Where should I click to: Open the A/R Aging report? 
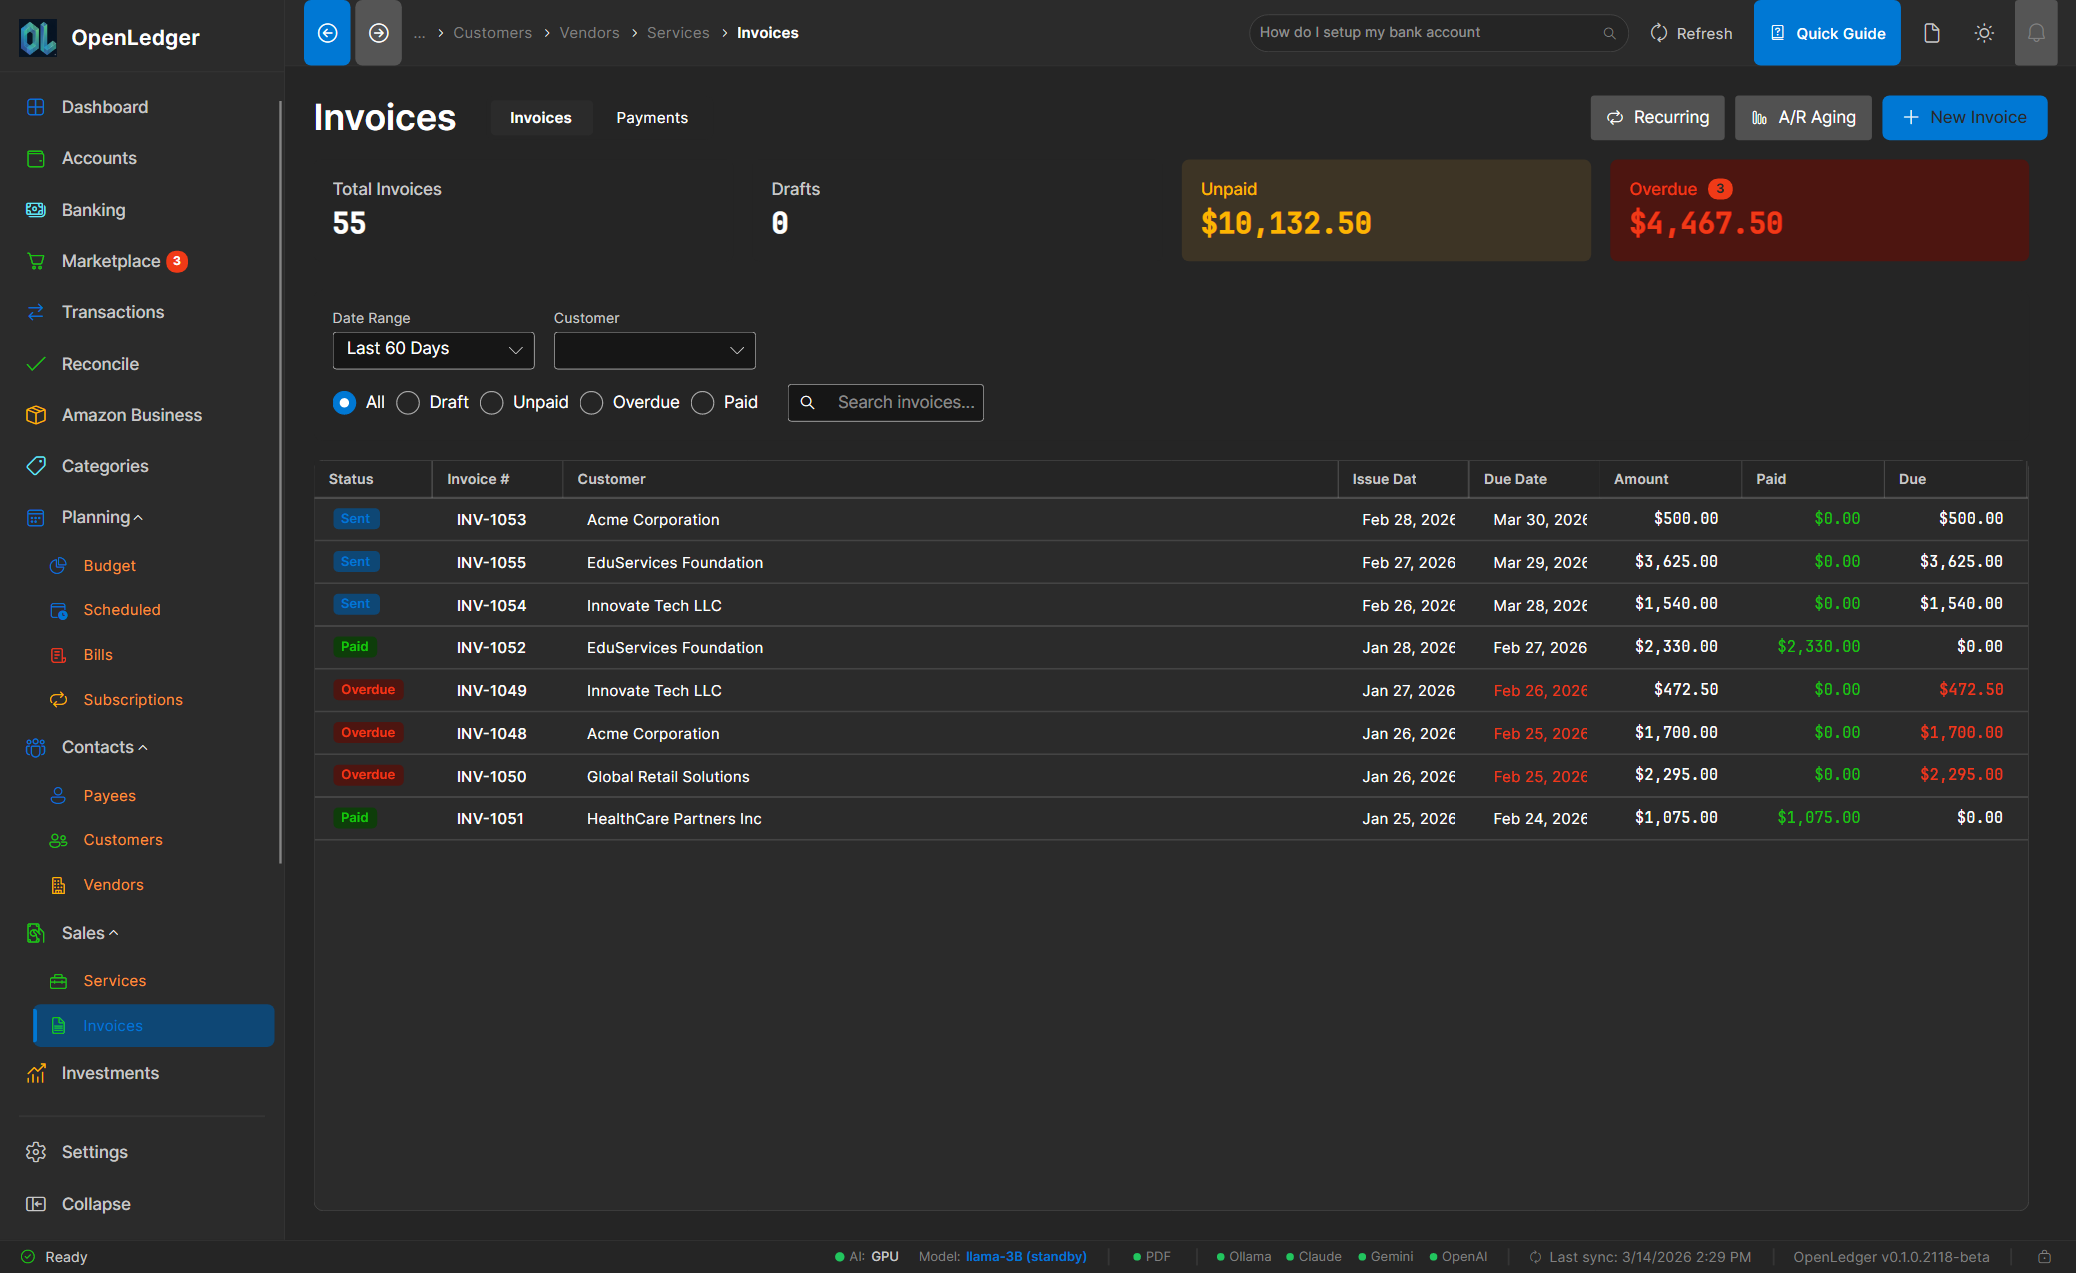1802,117
